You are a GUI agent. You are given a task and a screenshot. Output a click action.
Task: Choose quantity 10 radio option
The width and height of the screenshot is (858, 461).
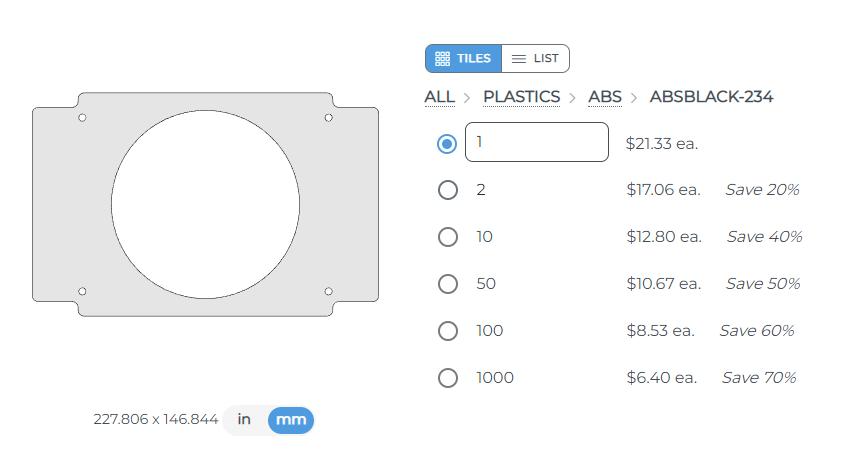coord(448,237)
